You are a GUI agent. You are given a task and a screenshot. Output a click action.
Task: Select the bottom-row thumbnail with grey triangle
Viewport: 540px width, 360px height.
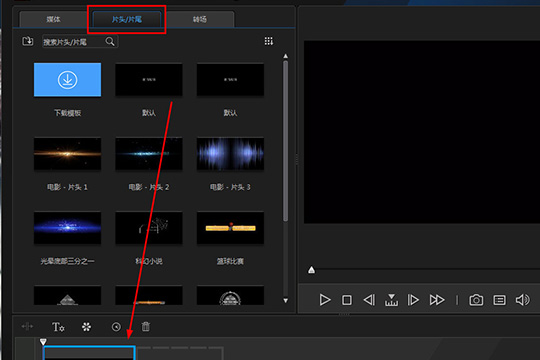click(68, 296)
